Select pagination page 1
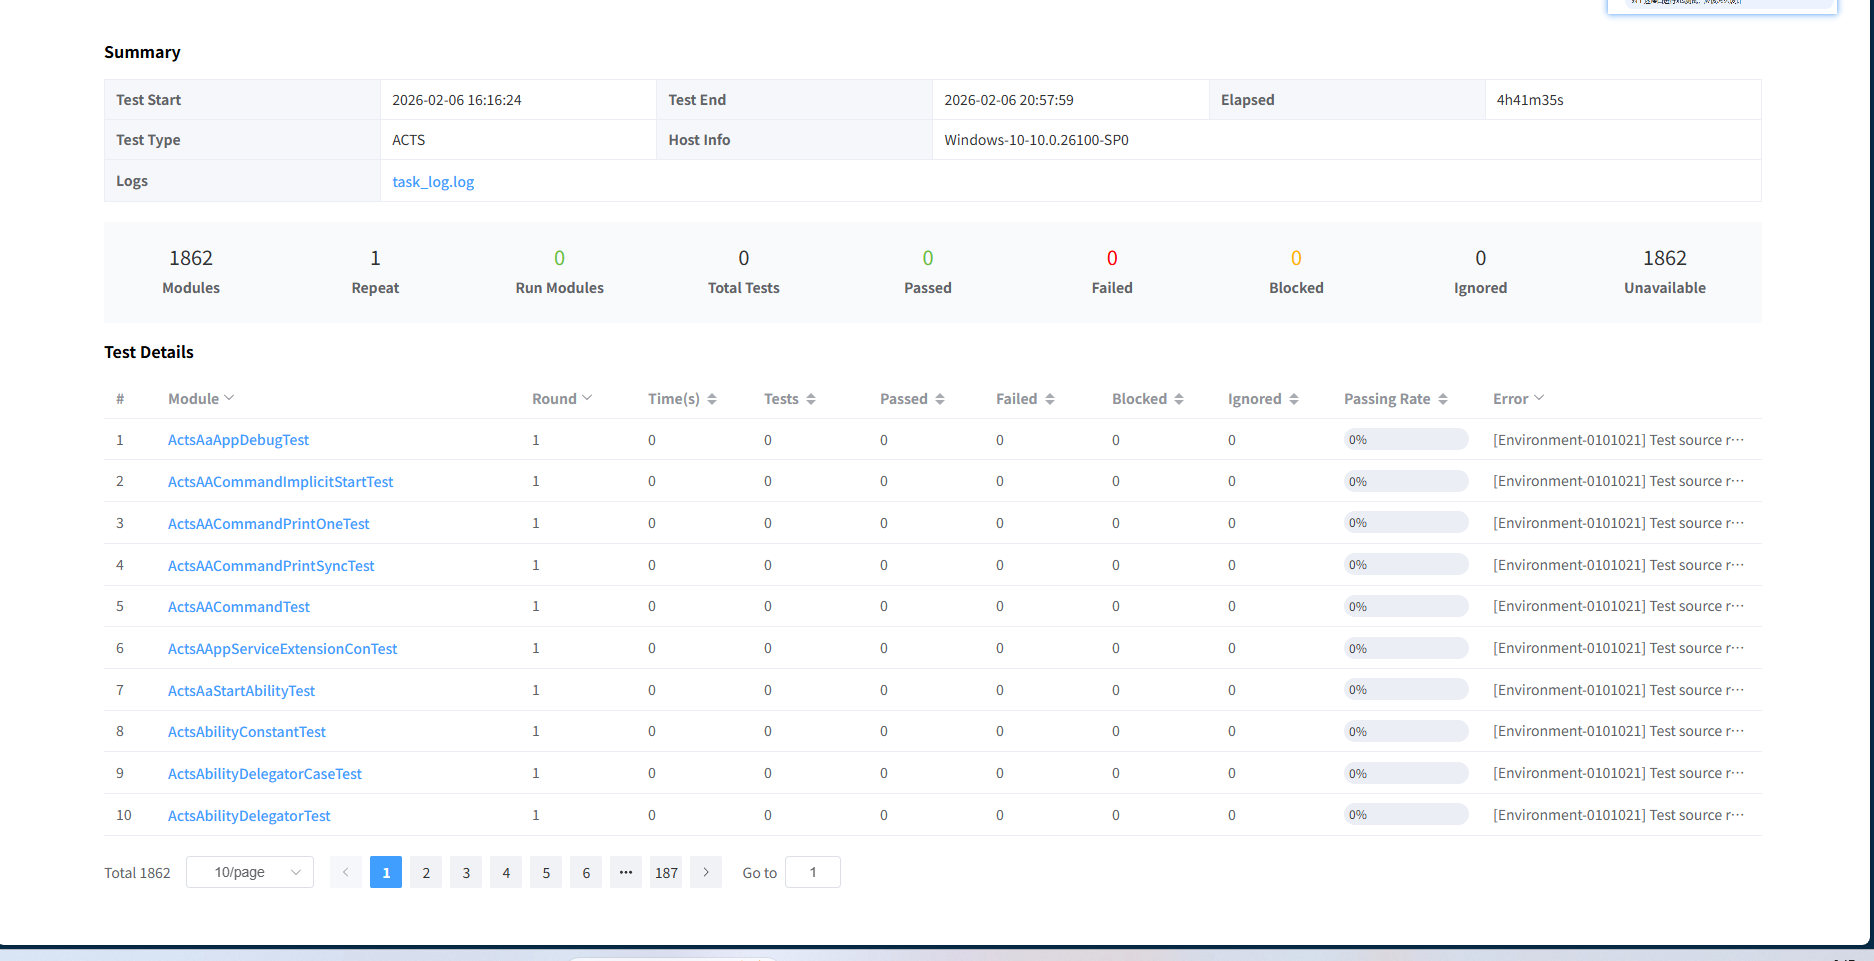Viewport: 1874px width, 961px height. (x=386, y=872)
